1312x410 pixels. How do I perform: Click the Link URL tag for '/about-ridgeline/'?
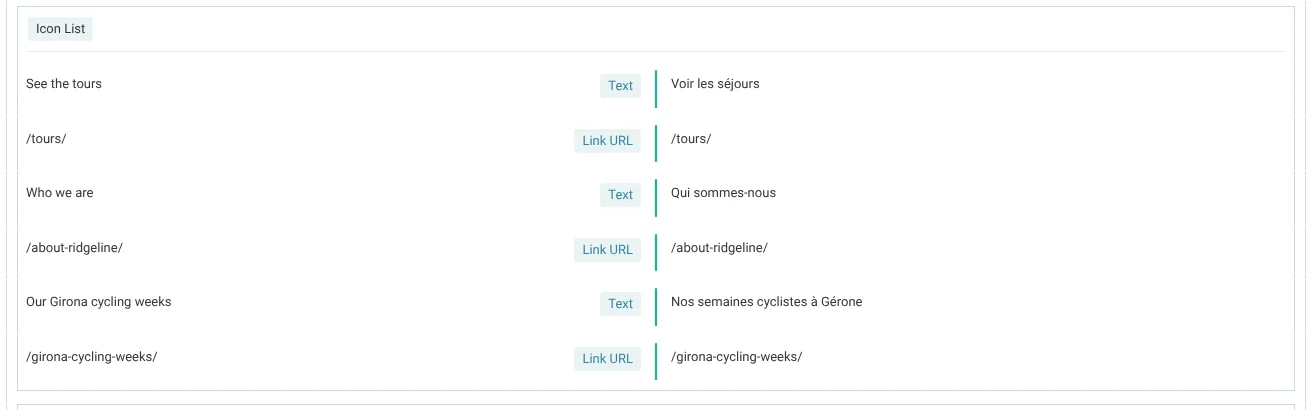[607, 250]
